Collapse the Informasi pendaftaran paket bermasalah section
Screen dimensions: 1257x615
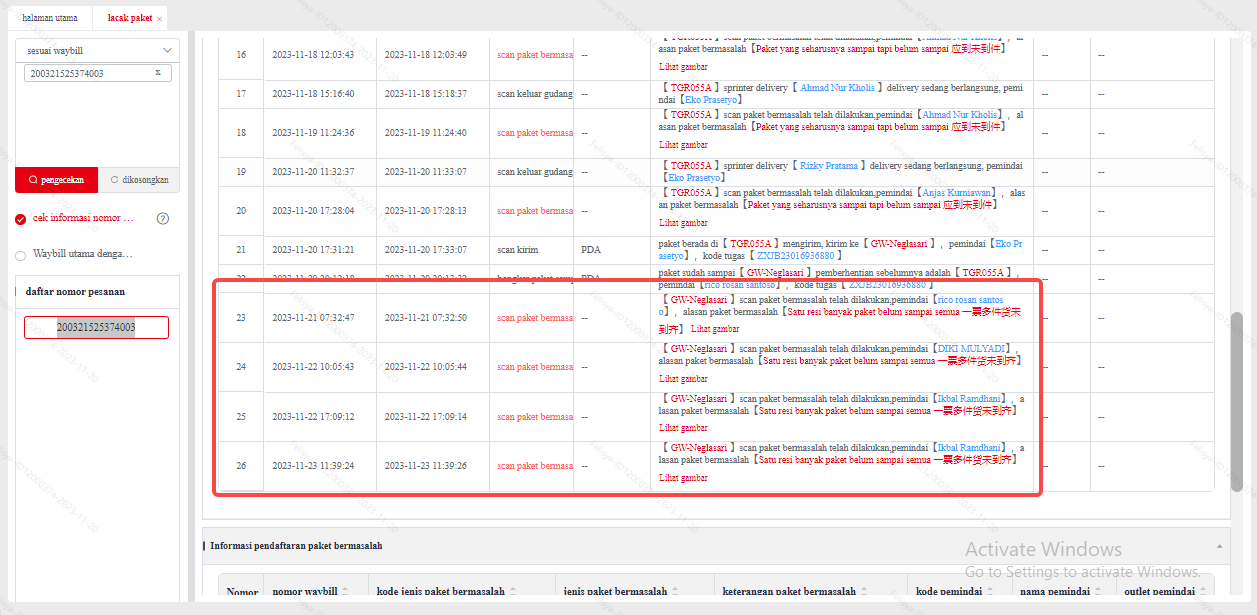click(1219, 546)
